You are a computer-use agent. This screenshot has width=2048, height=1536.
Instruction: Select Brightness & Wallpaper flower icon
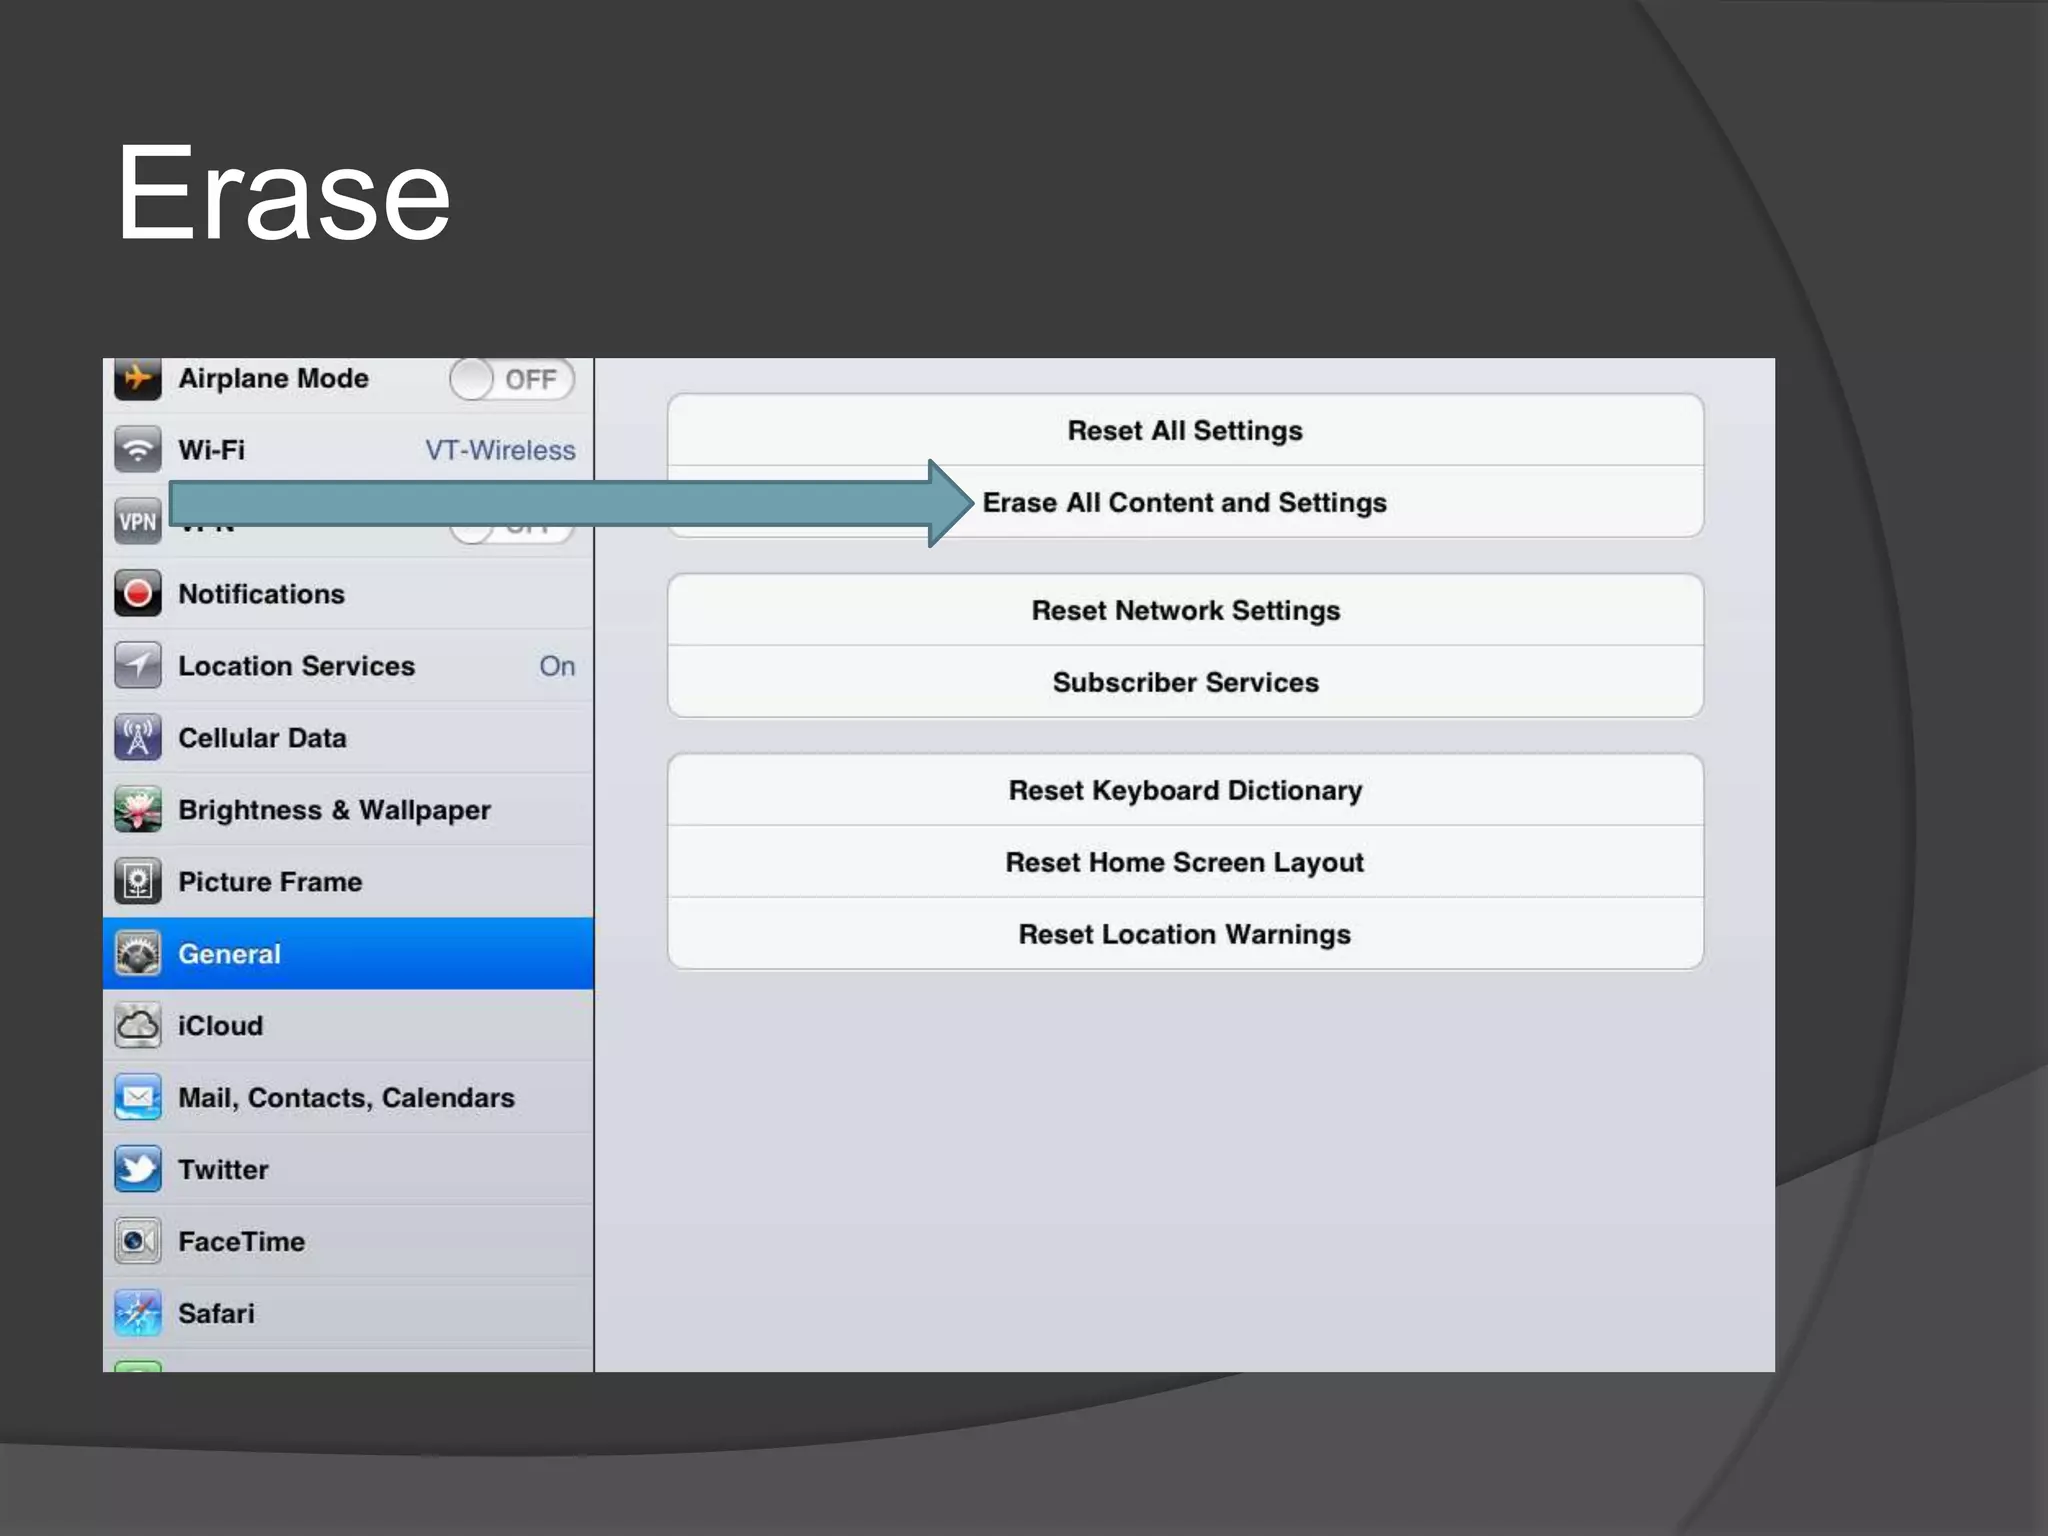pos(138,810)
